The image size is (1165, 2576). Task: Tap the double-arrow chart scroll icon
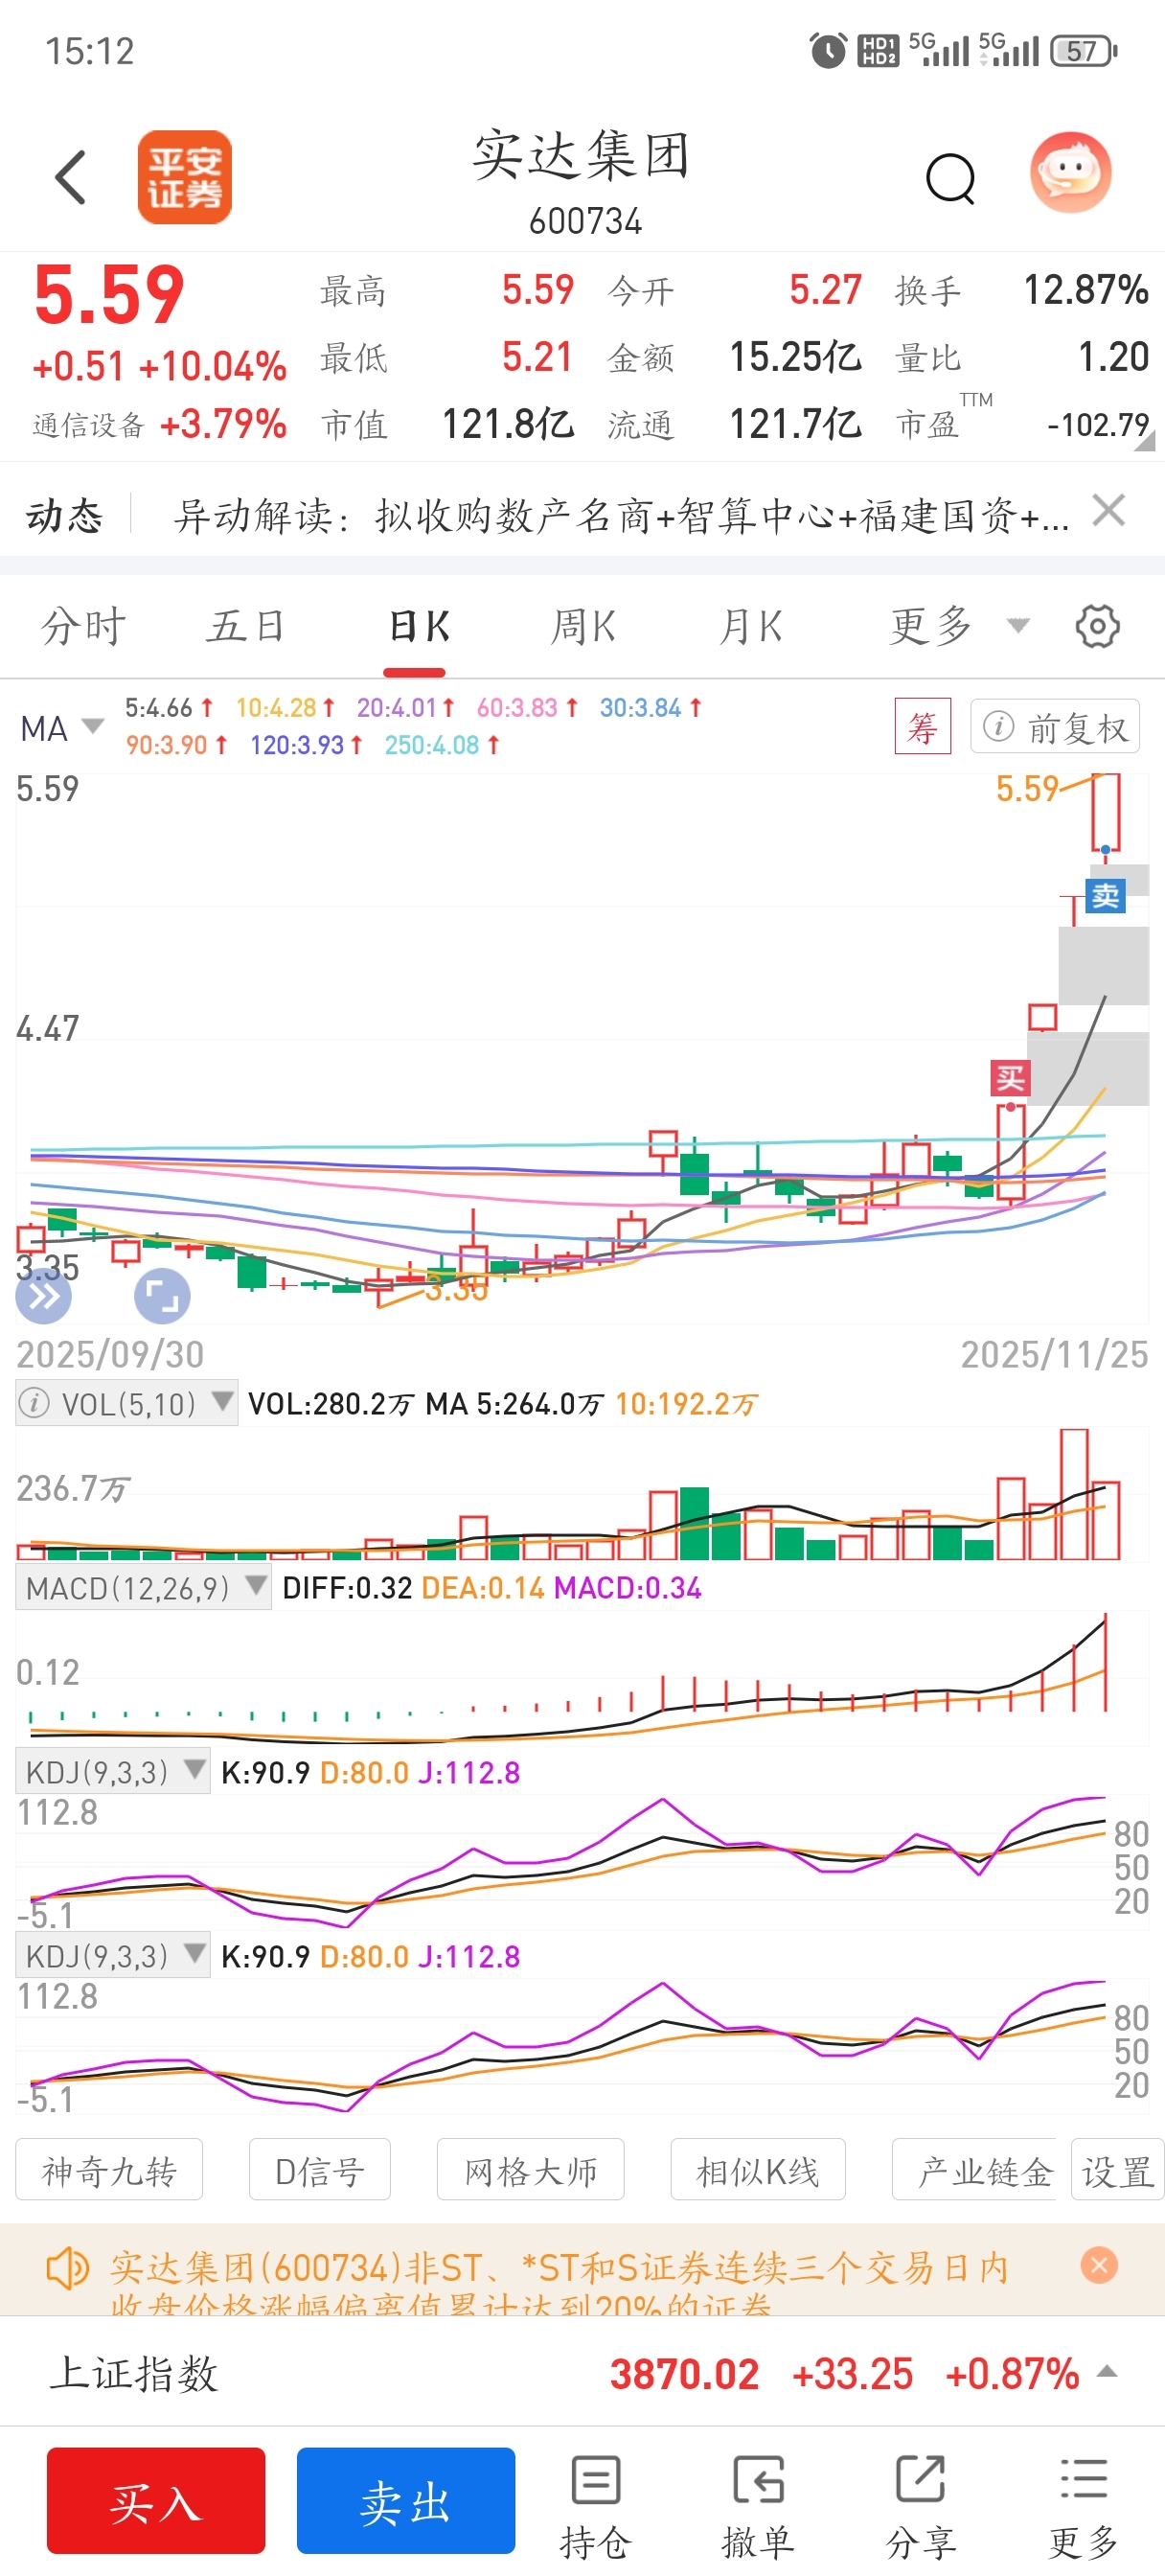click(43, 1297)
